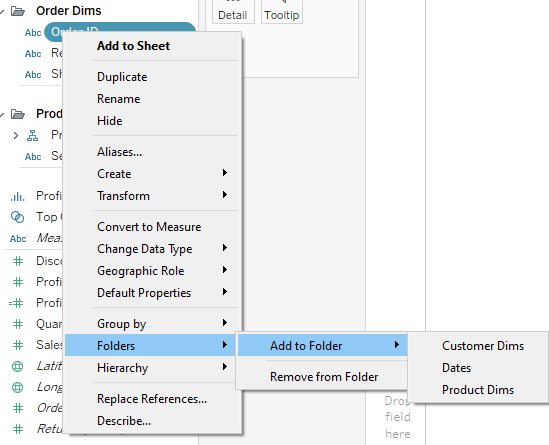Screen dimensions: 549x445
Task: Click the number icon beside Quan field
Action: pos(18,324)
